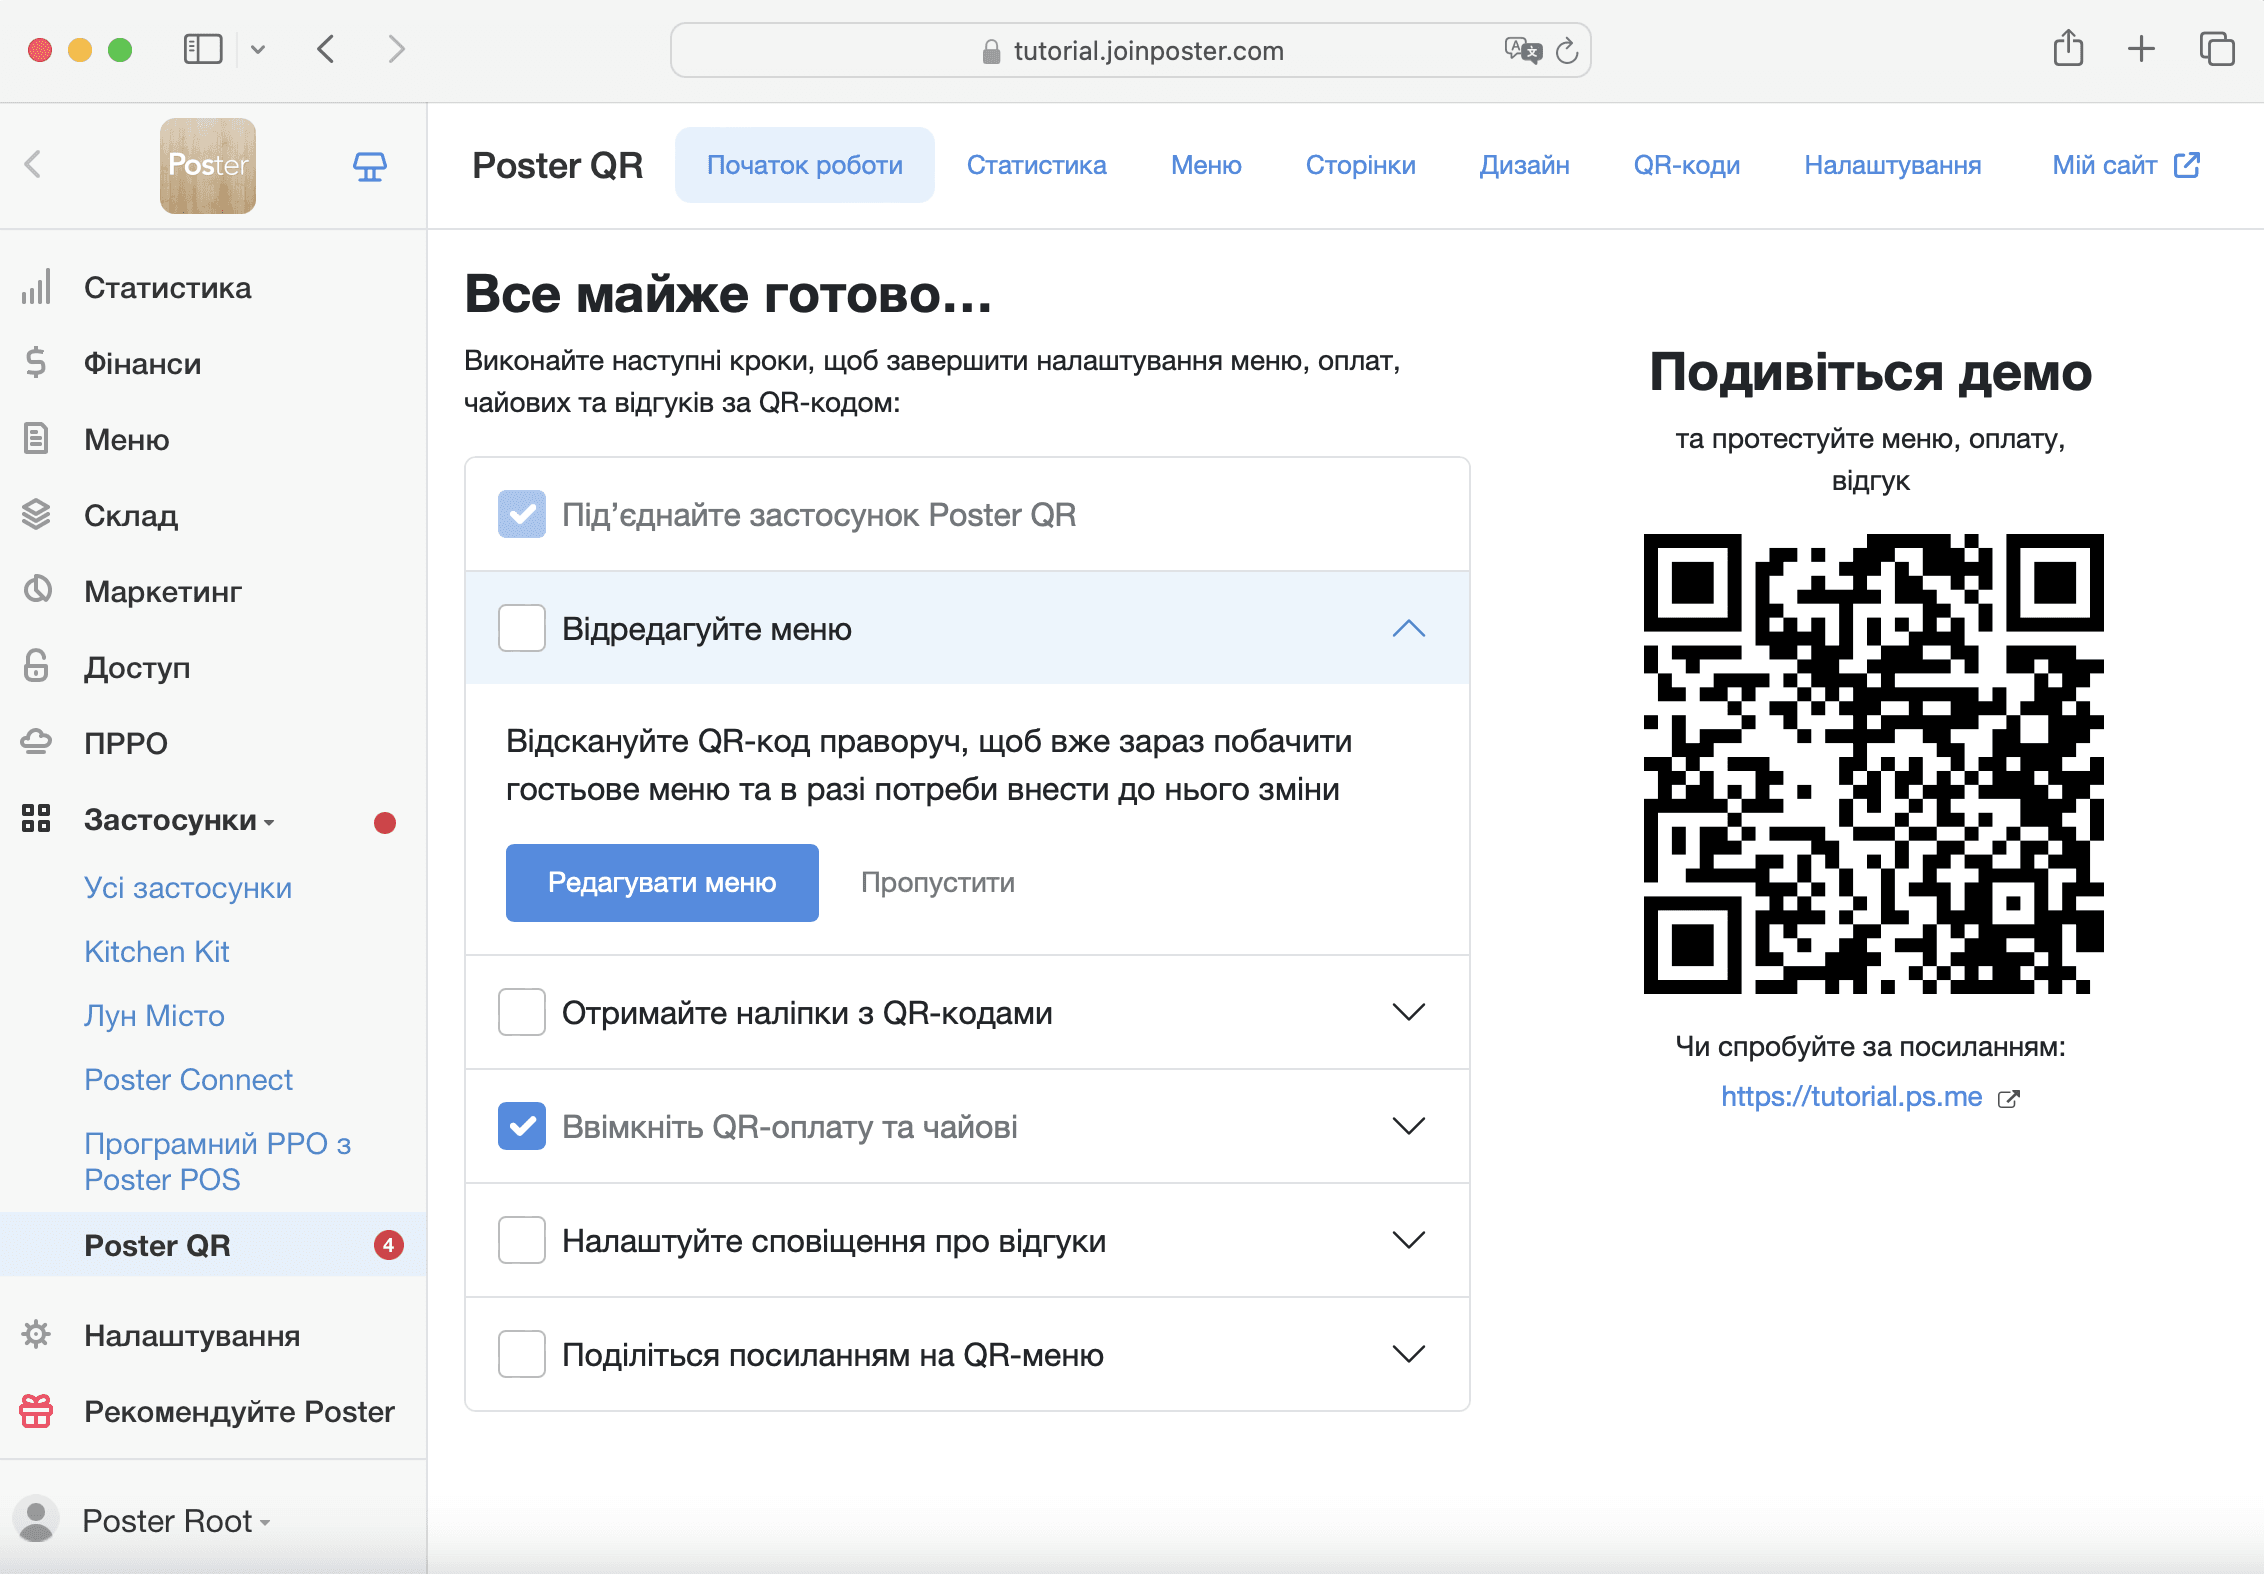Screen dimensions: 2264x1574
Task: Click the Safari address bar field
Action: pyautogui.click(x=1130, y=50)
